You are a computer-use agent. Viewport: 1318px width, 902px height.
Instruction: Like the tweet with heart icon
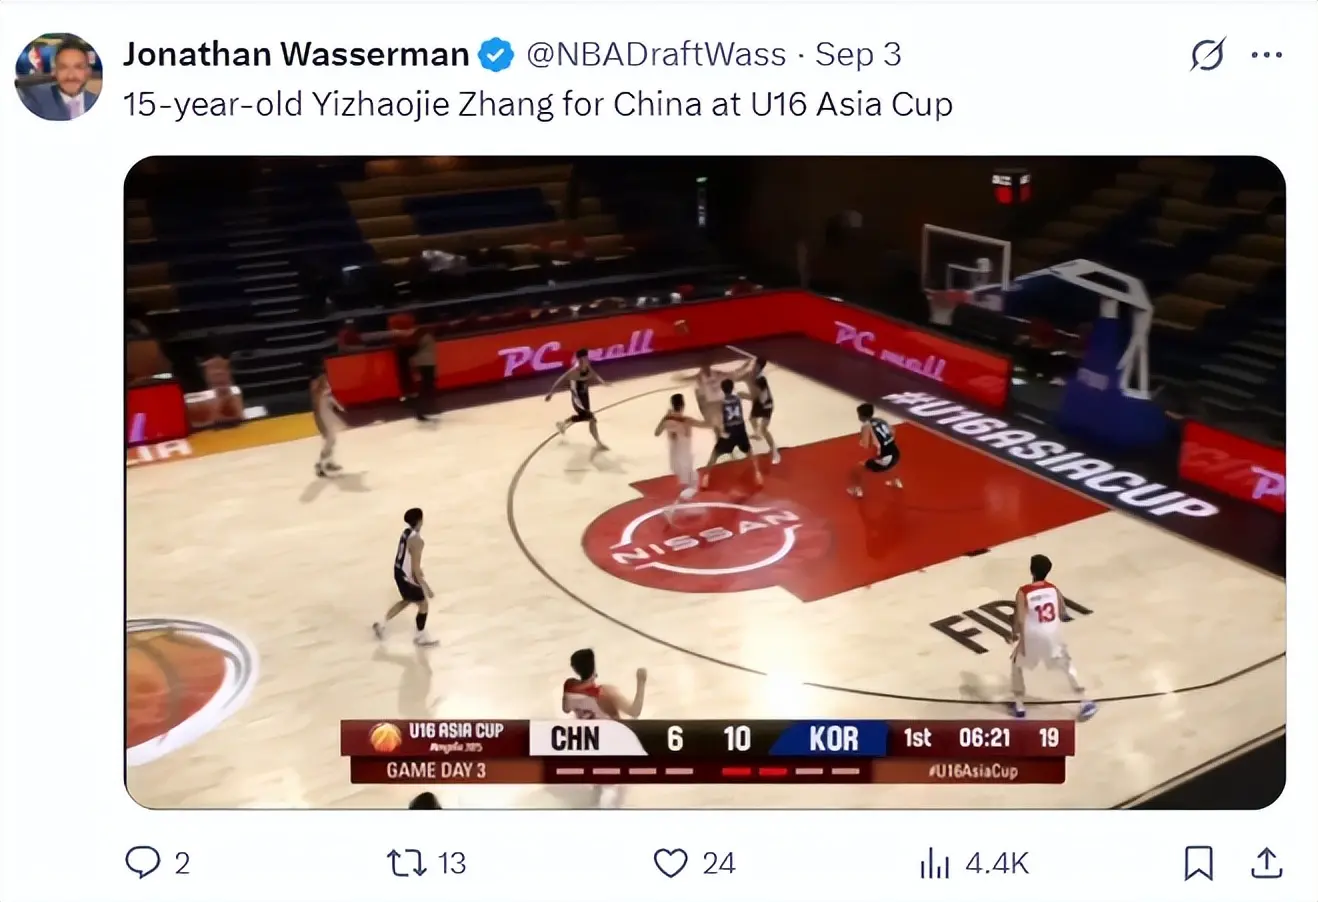click(x=670, y=862)
